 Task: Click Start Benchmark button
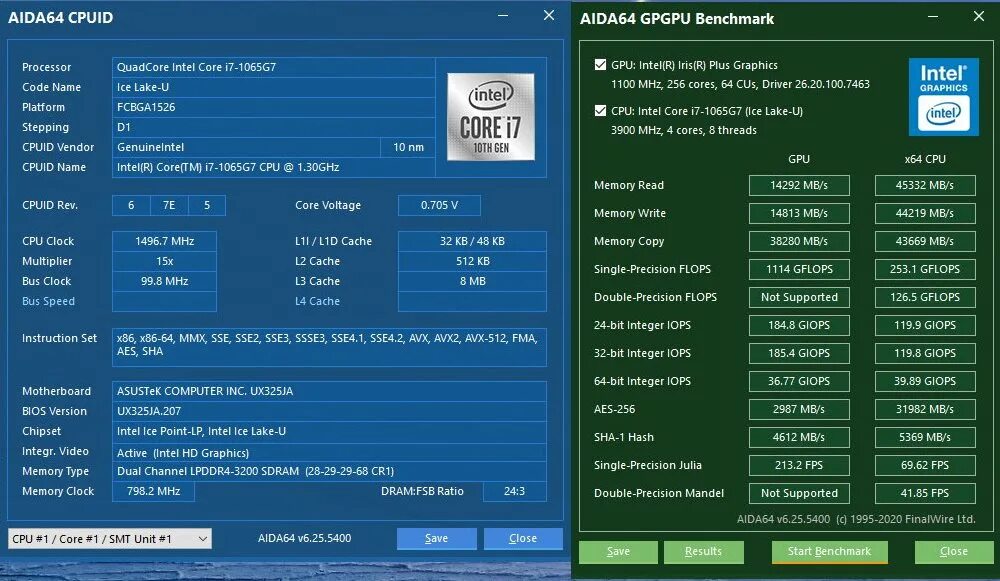click(x=829, y=552)
